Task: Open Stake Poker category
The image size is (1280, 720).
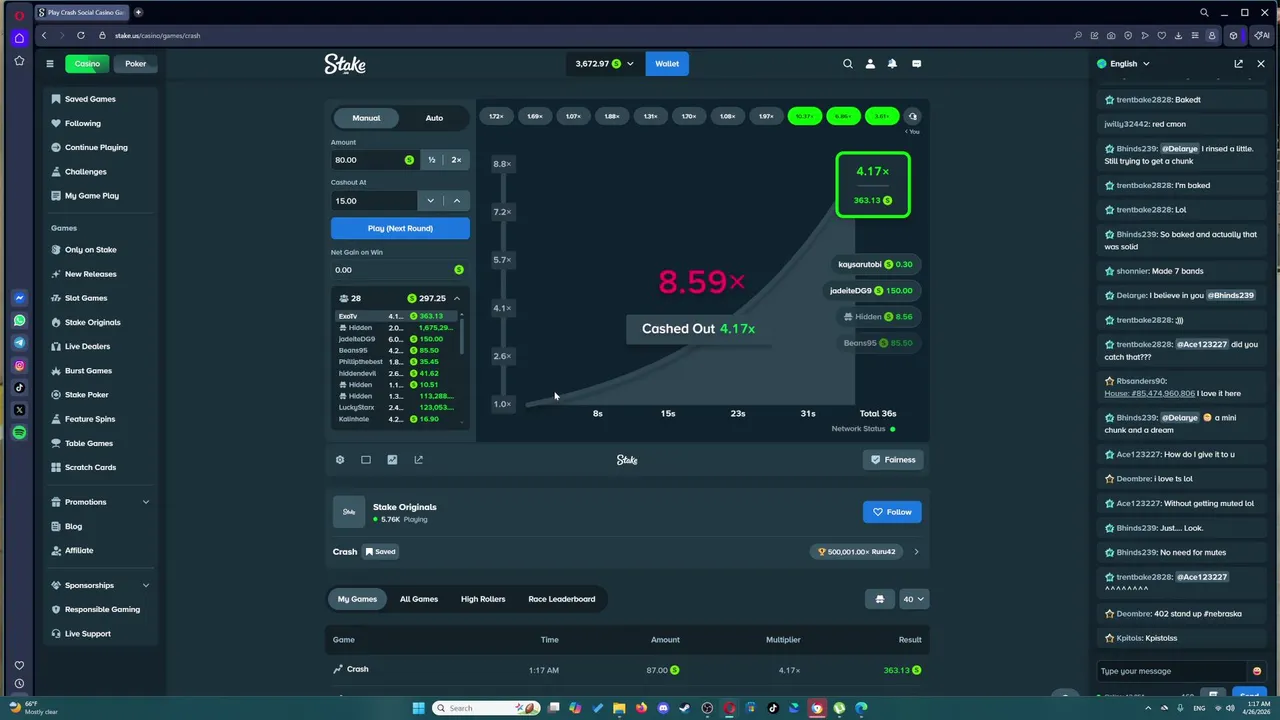Action: pos(86,395)
